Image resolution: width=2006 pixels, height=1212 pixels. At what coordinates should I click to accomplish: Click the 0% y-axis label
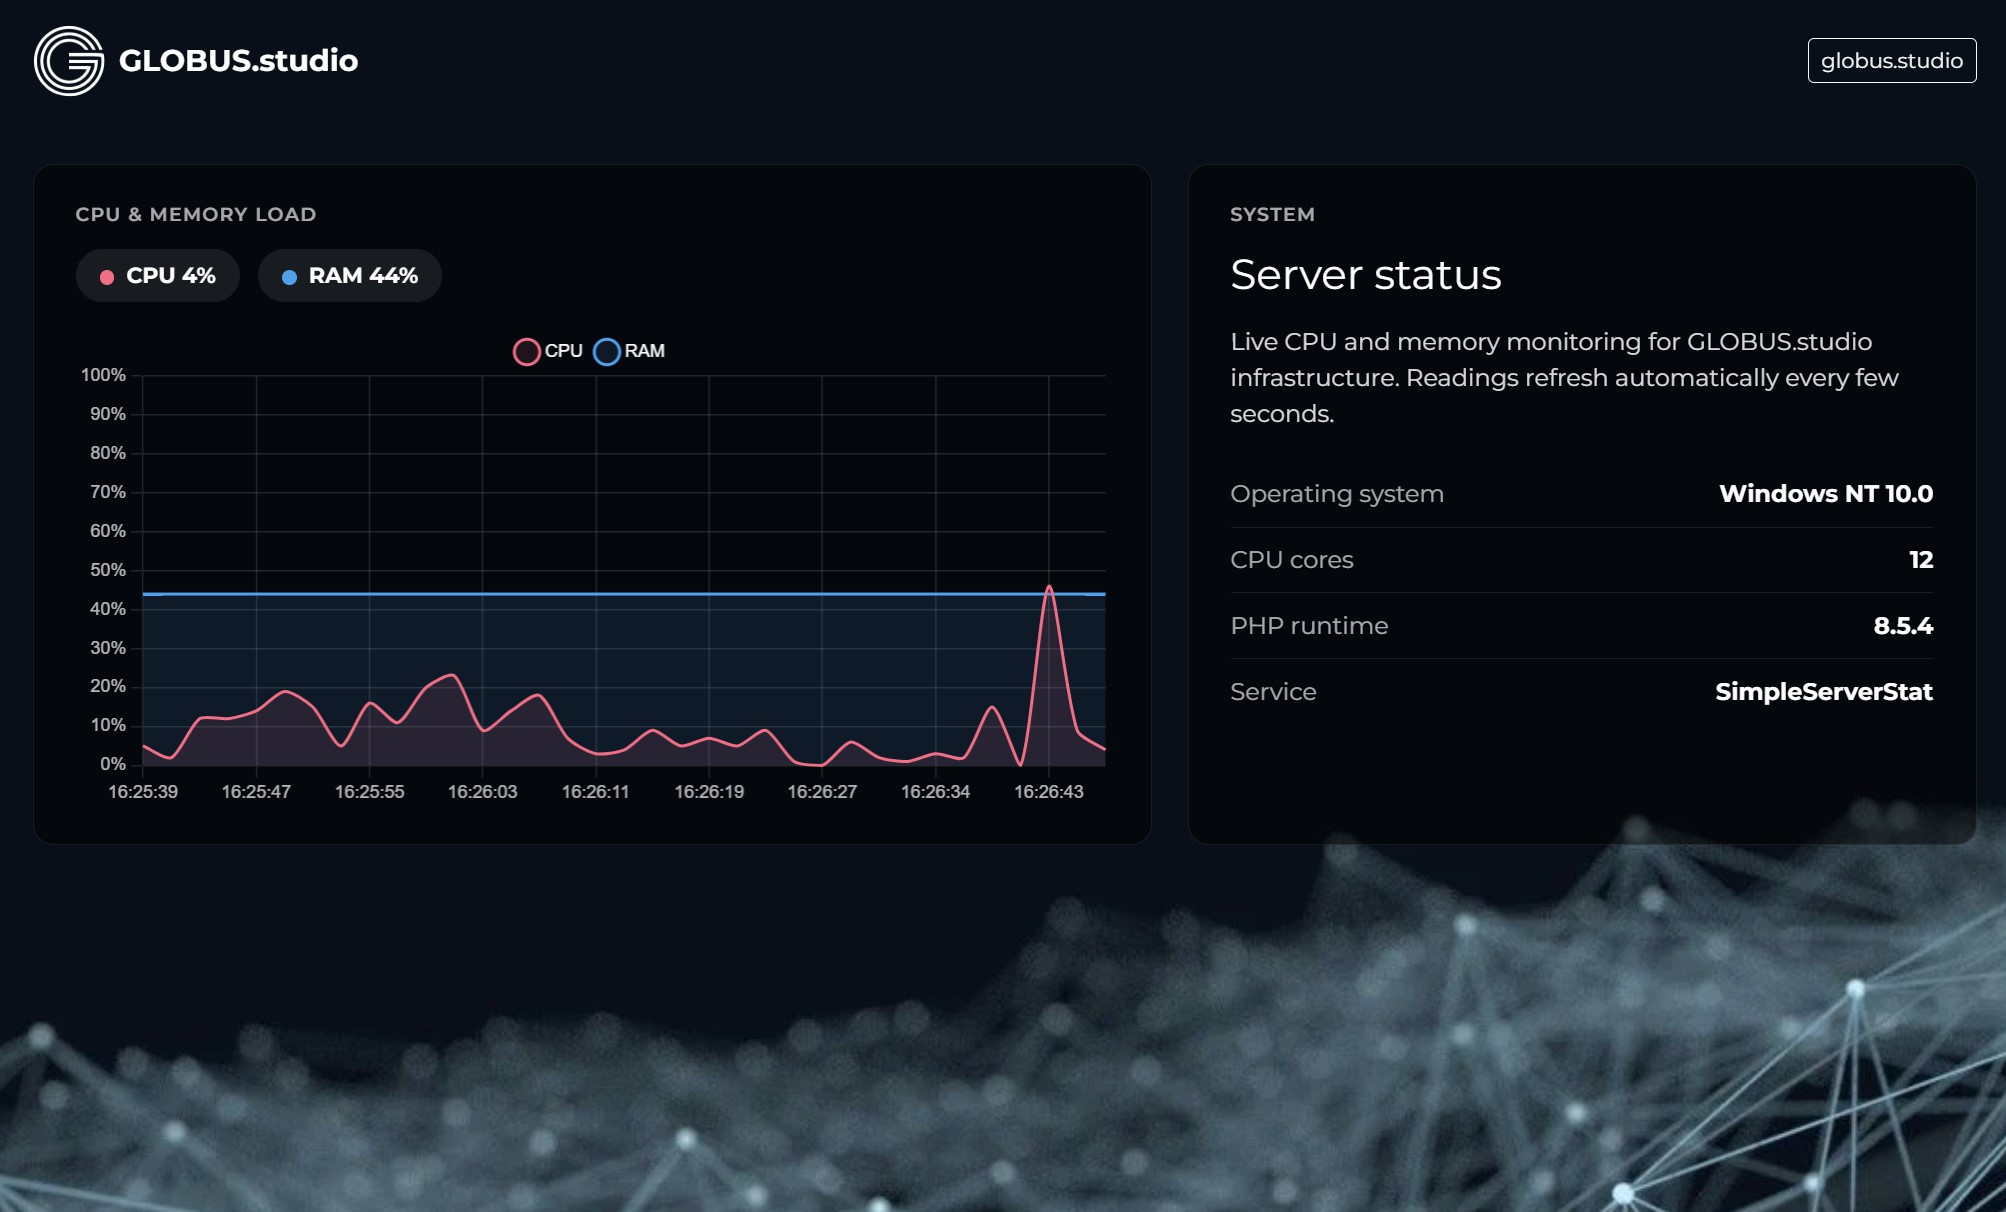[113, 764]
